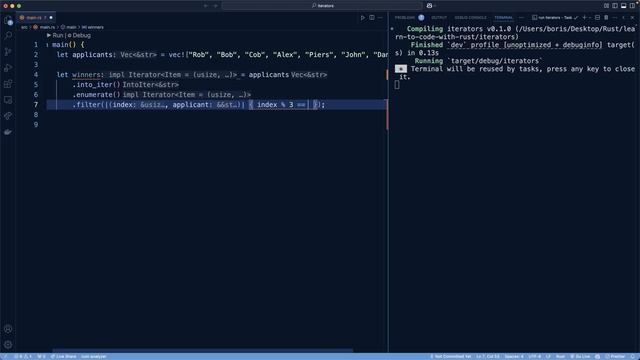This screenshot has height=360, width=640.
Task: Click '.enumerate()' on line 6
Action: point(96,95)
